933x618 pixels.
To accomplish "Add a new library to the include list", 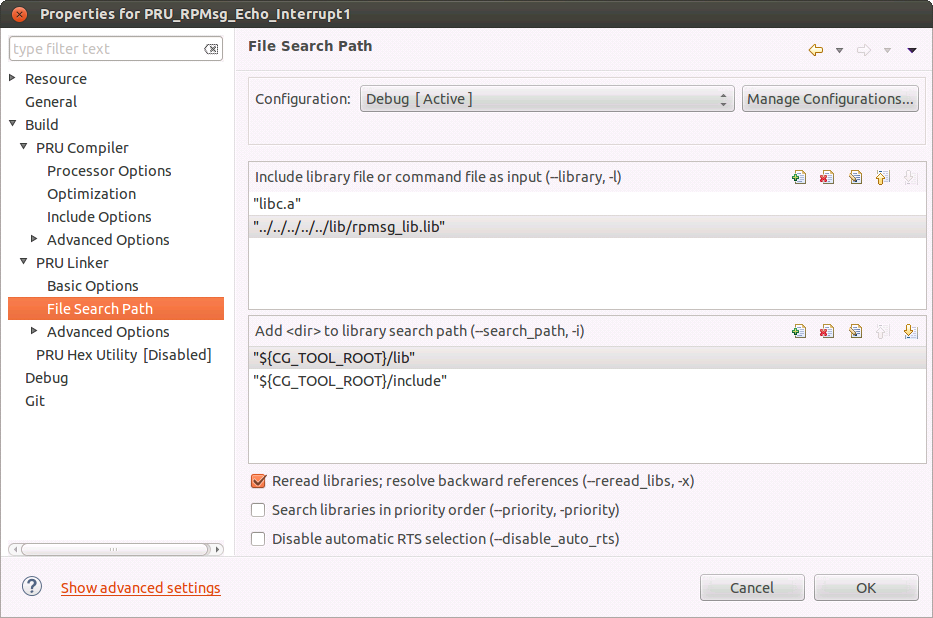I will click(x=798, y=177).
